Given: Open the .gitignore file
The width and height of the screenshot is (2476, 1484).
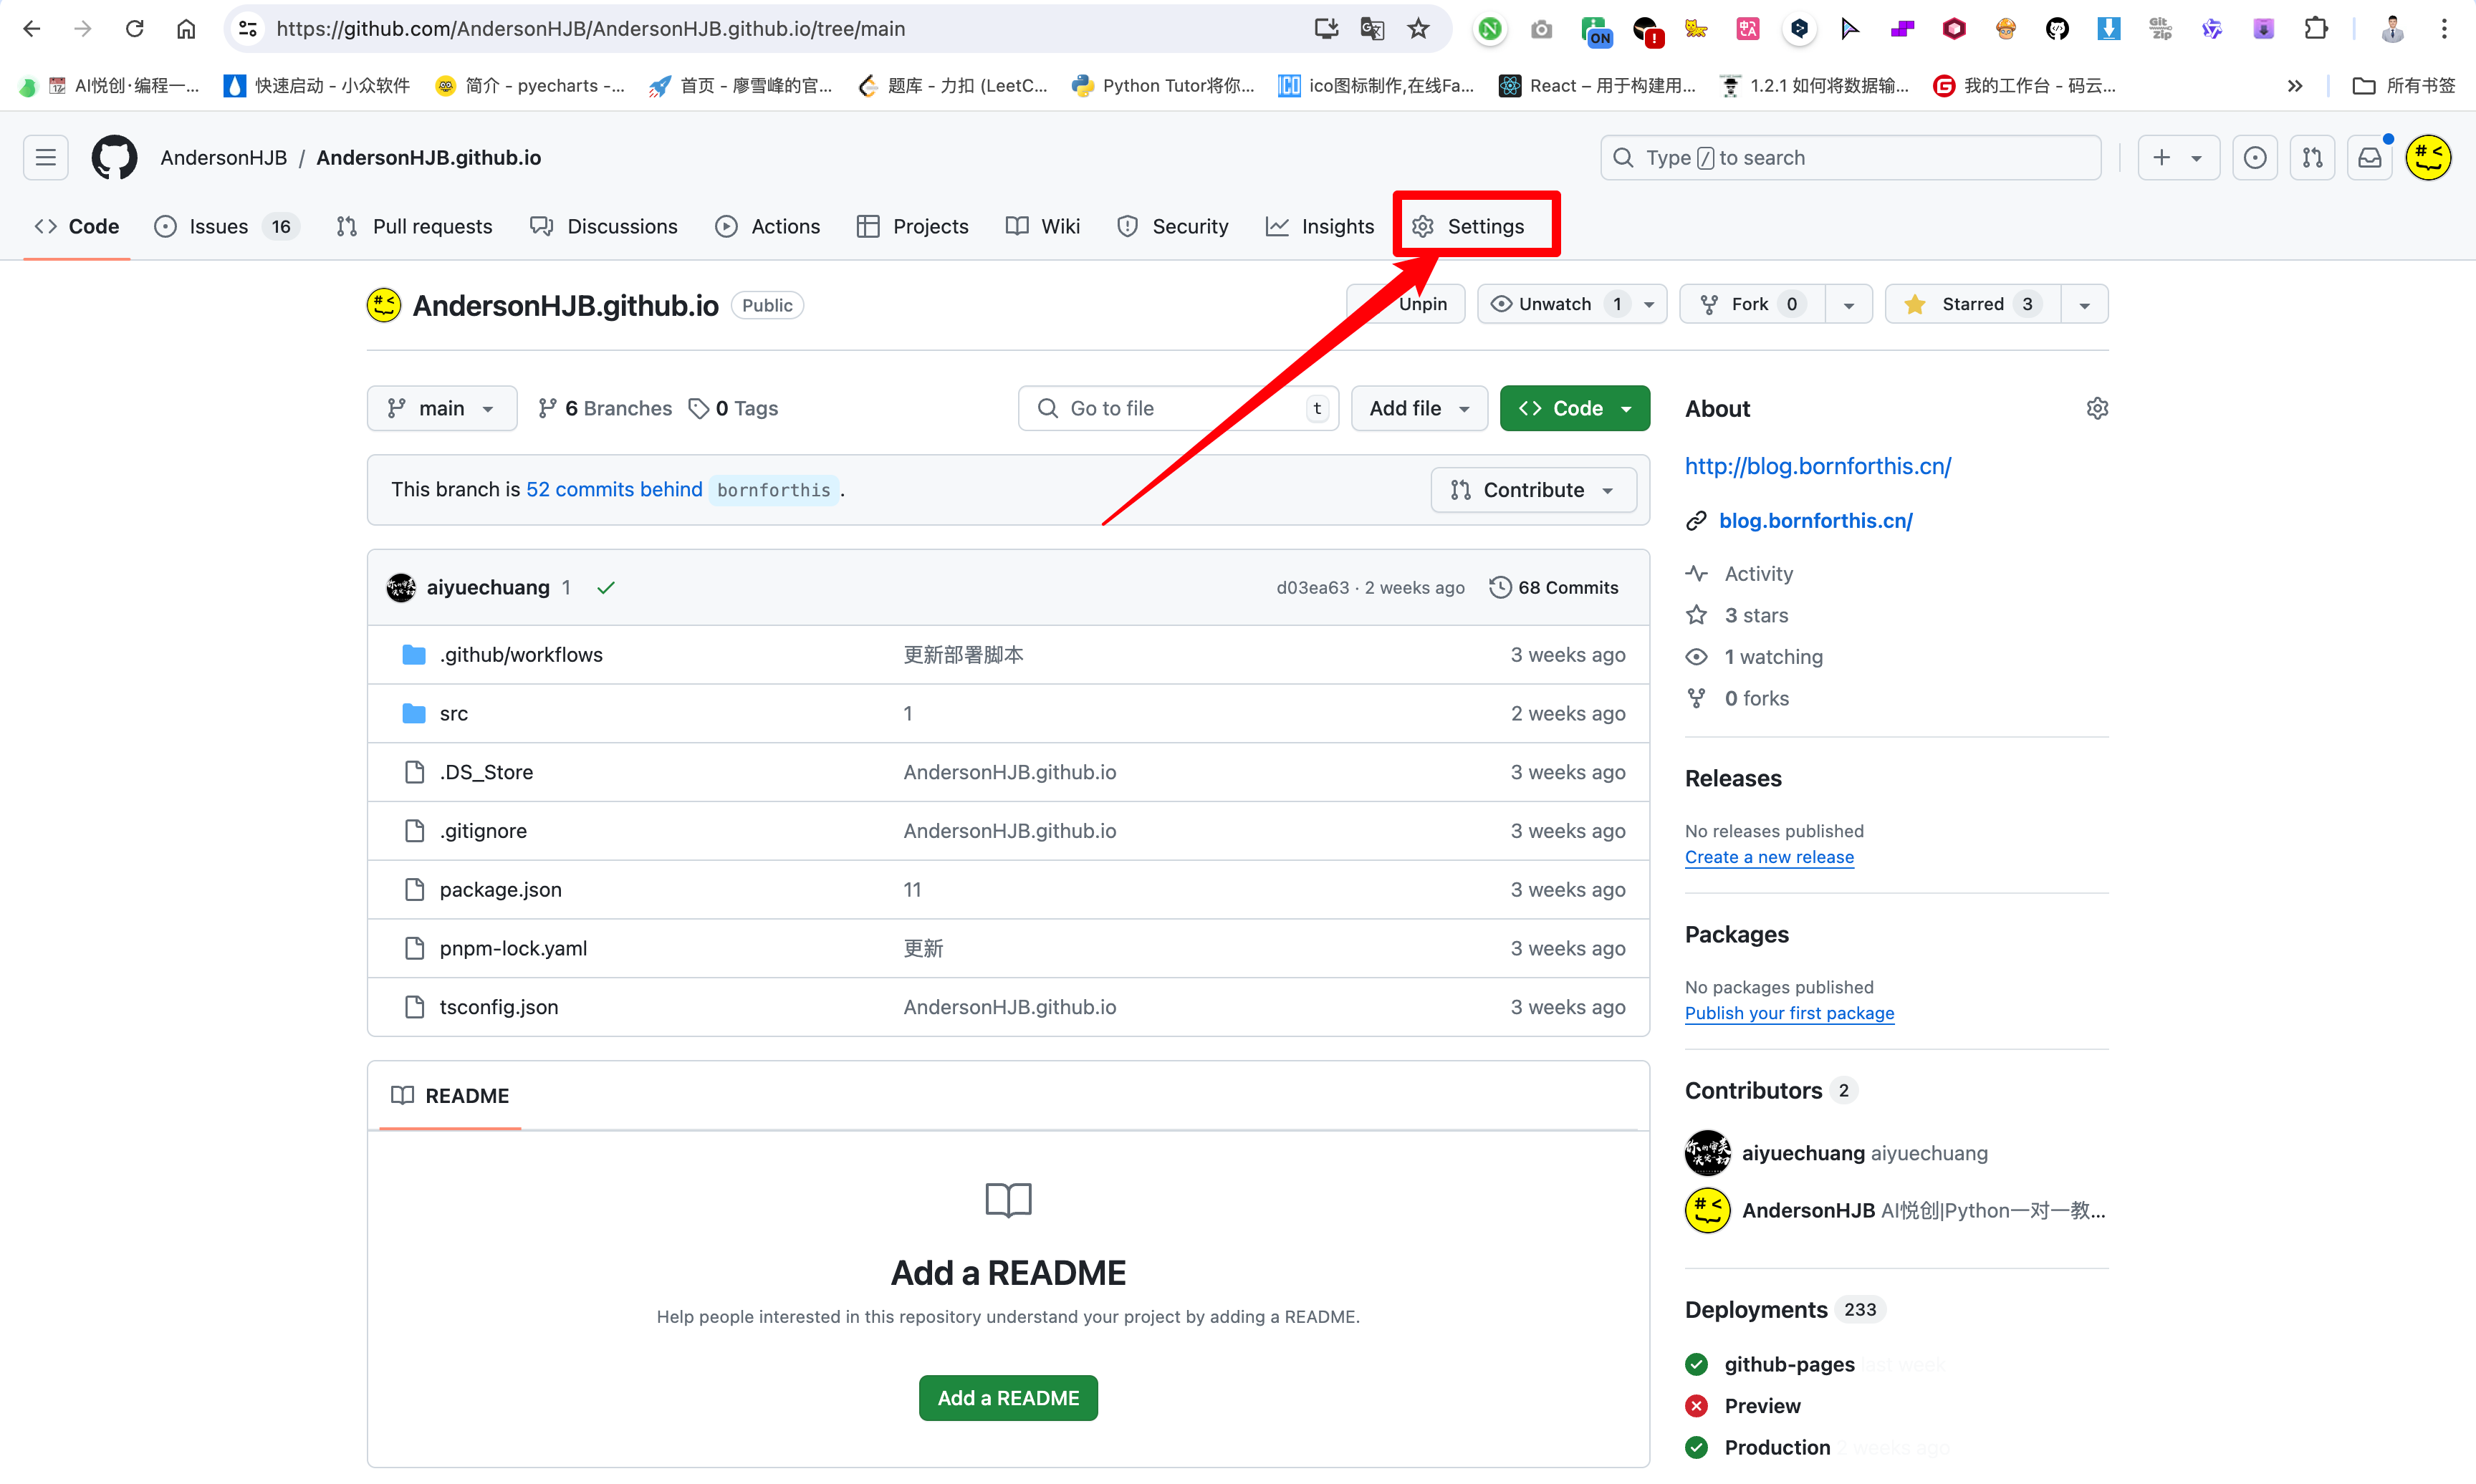Looking at the screenshot, I should pyautogui.click(x=483, y=831).
